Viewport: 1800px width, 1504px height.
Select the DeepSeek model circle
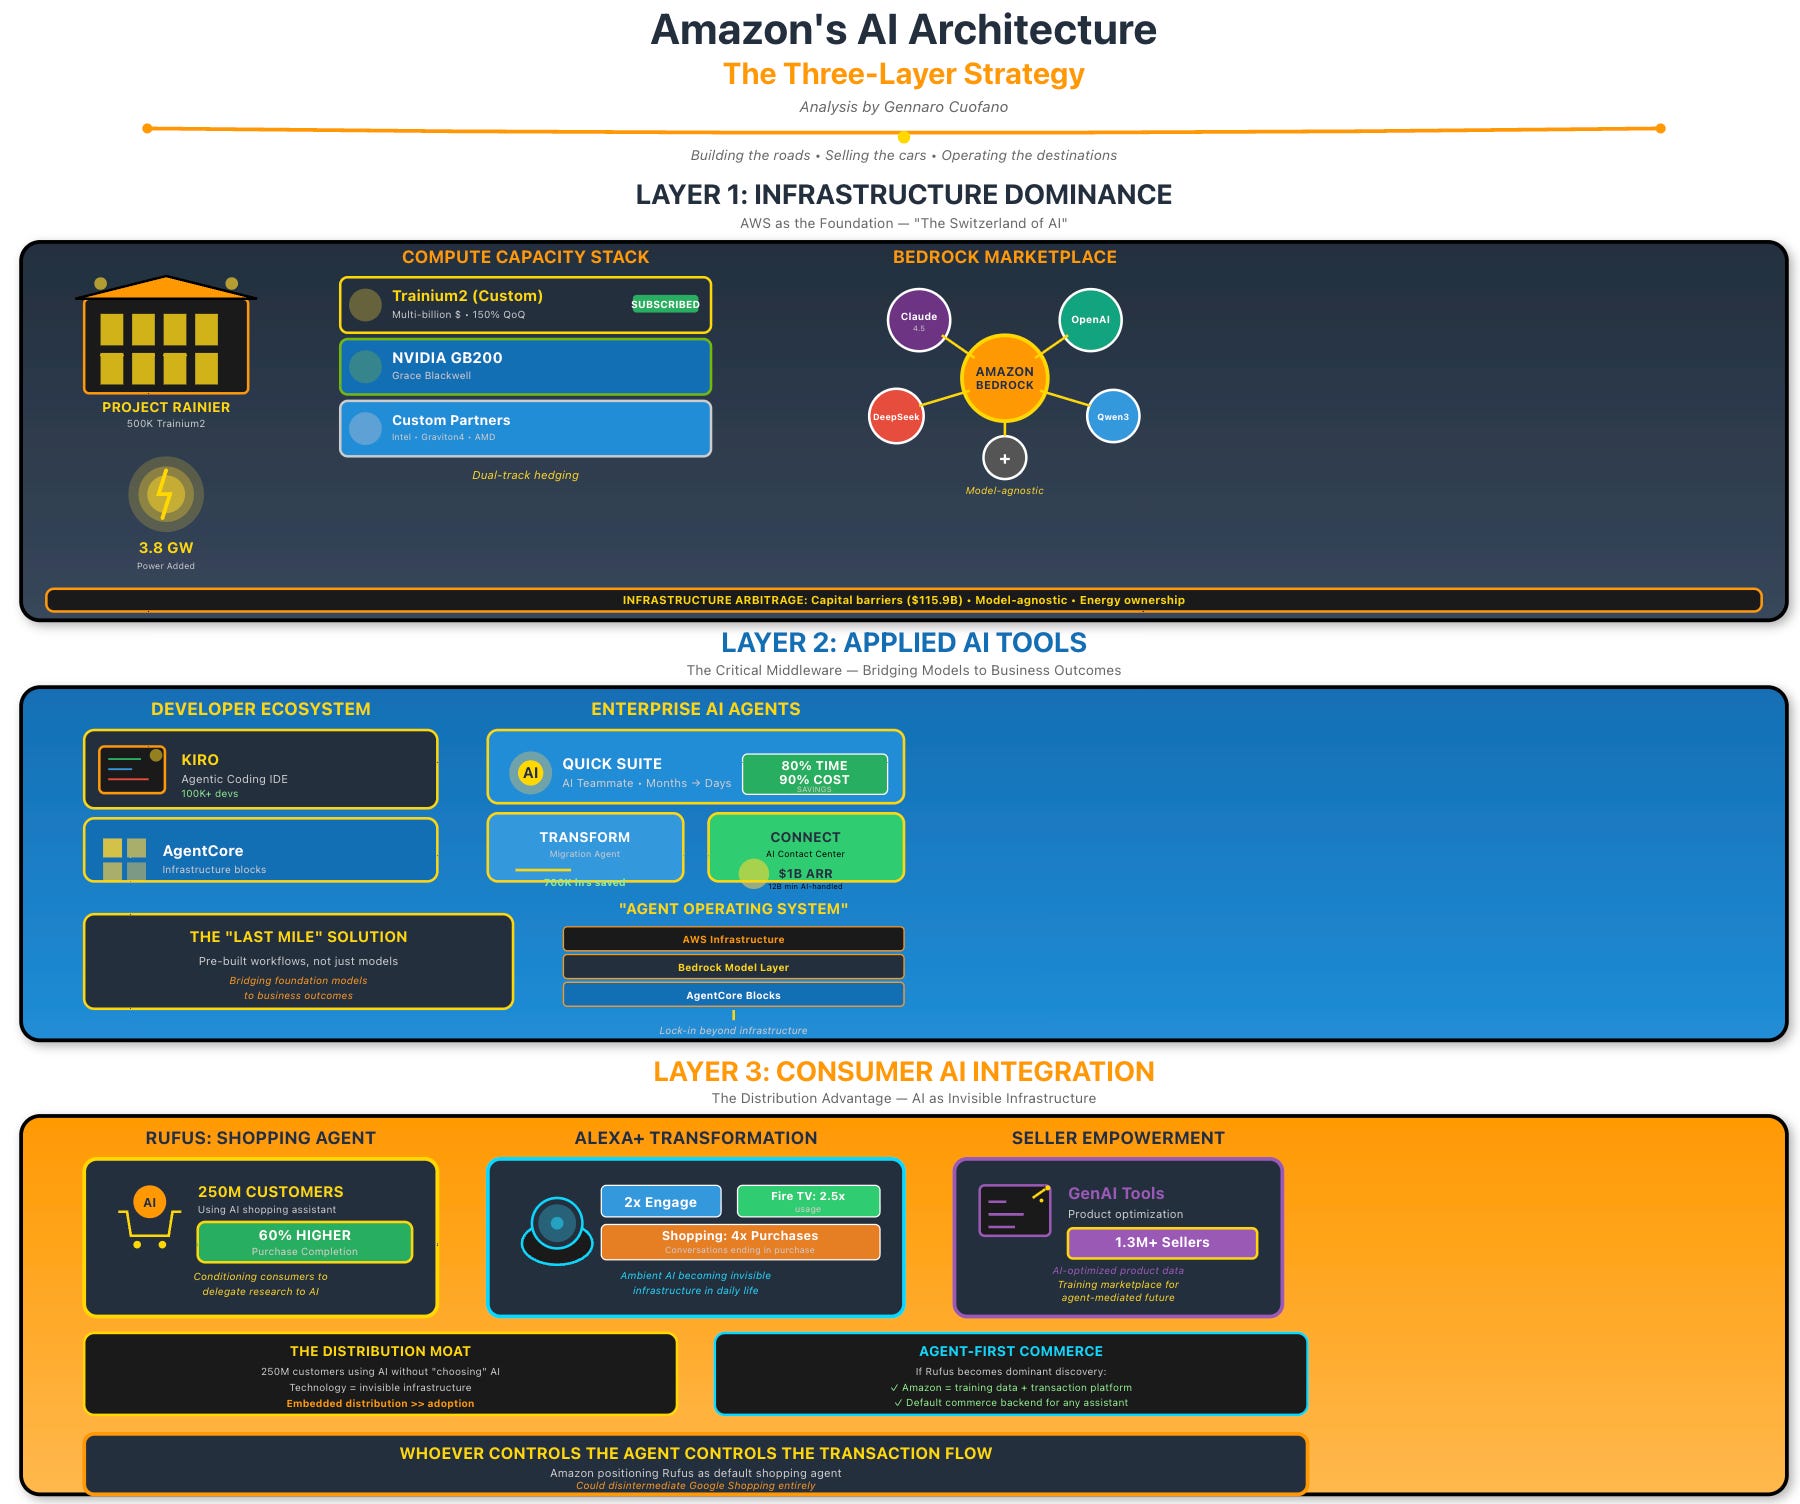pos(896,416)
